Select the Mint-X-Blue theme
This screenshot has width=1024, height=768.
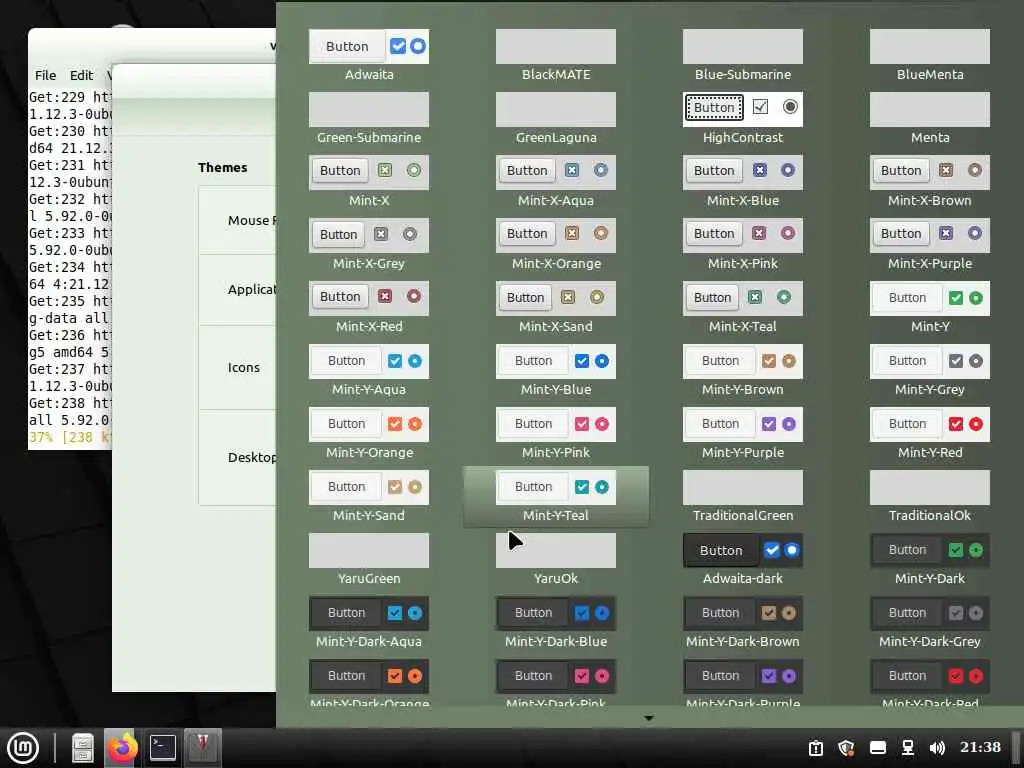743,182
